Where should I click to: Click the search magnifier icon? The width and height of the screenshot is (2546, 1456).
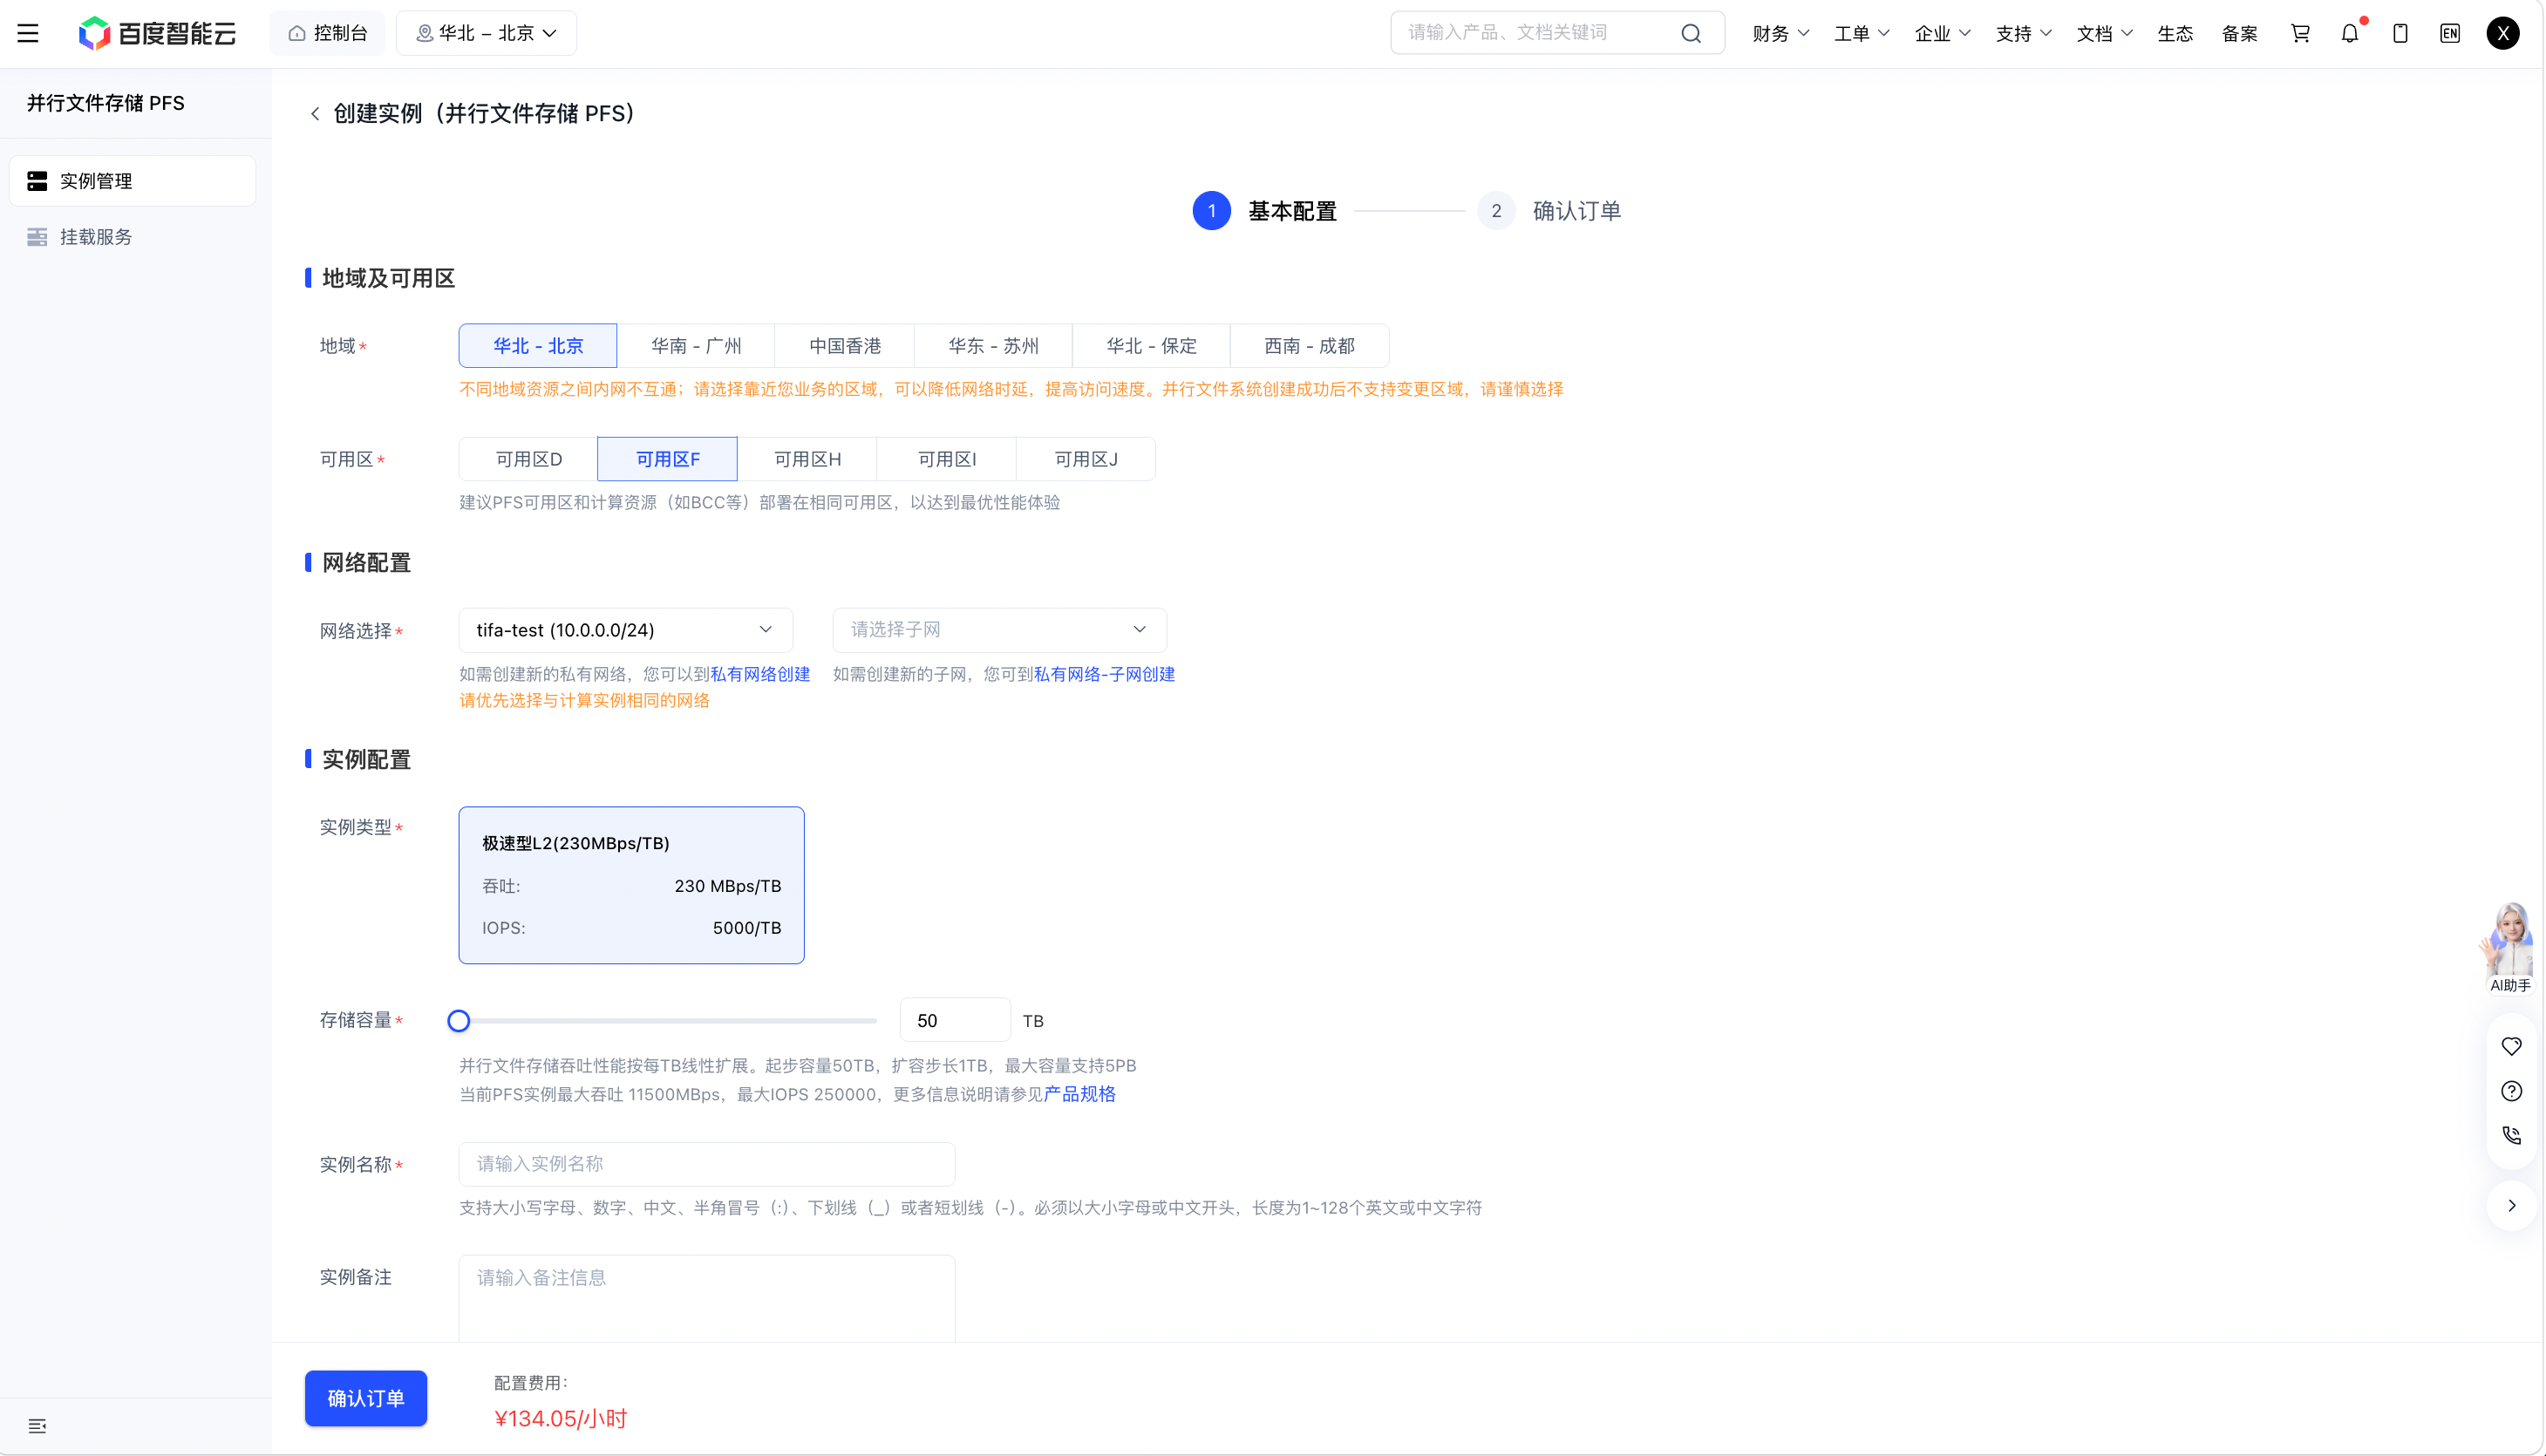click(1690, 33)
